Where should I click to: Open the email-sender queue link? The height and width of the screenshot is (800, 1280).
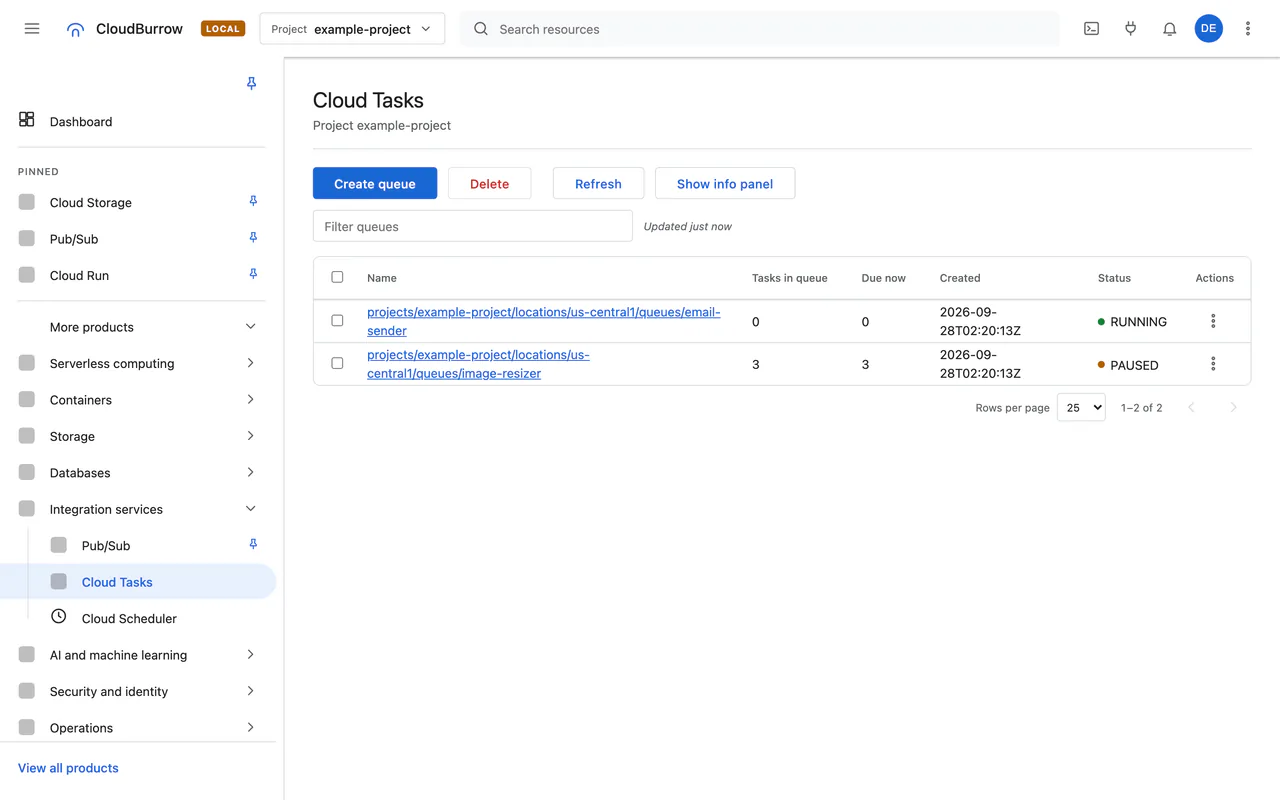544,321
